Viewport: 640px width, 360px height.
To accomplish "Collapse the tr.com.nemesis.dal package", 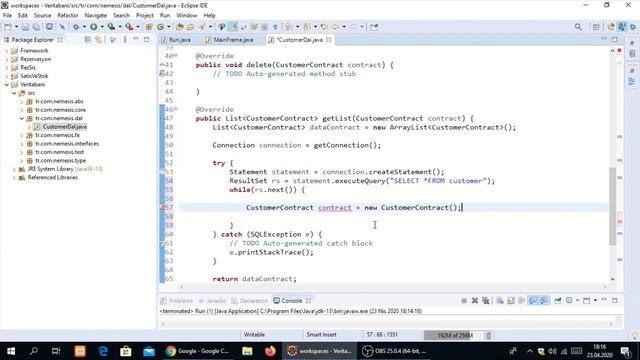I will pyautogui.click(x=22, y=118).
